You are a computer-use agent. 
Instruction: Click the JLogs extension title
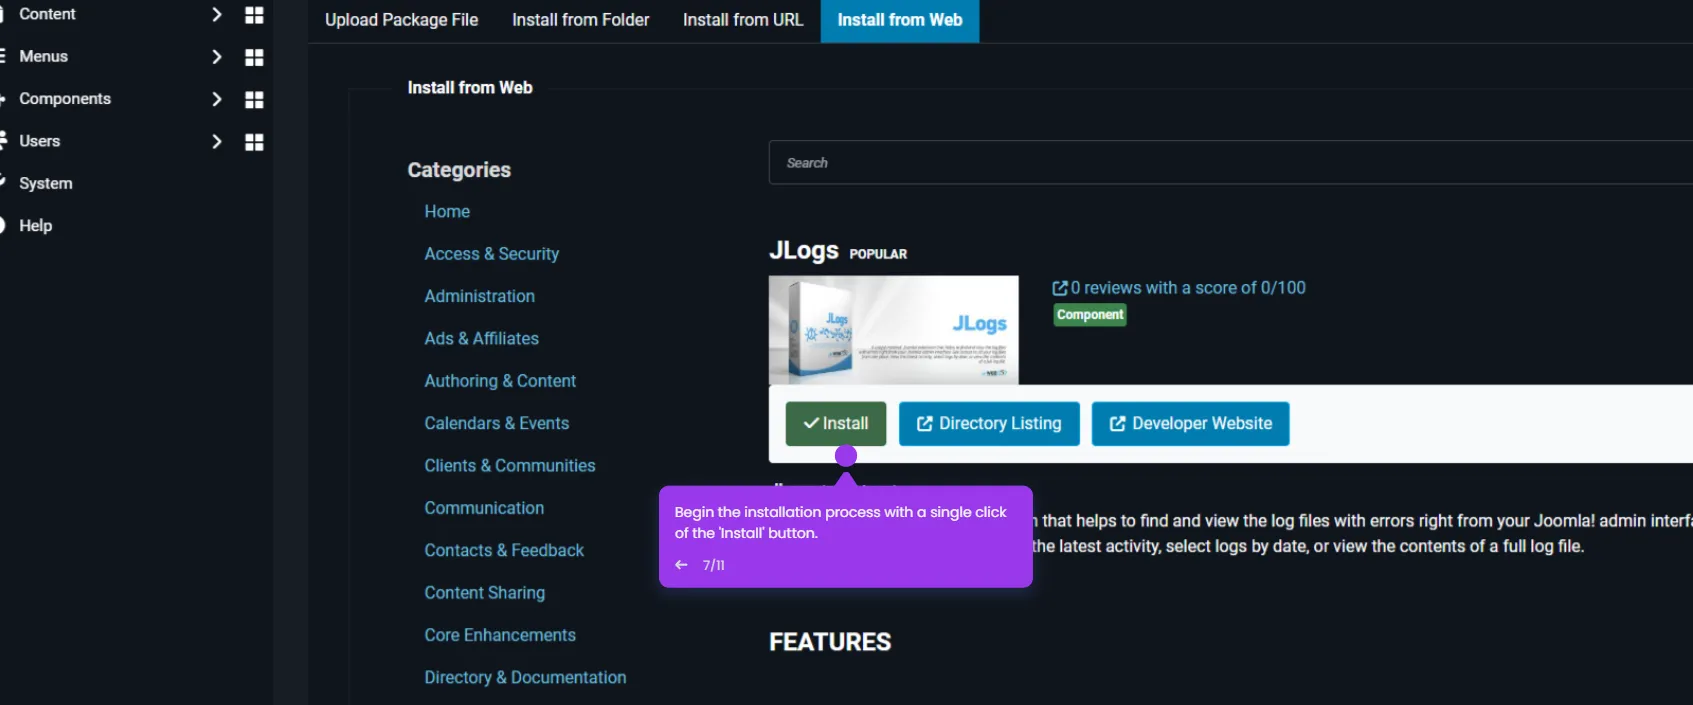[x=803, y=250]
